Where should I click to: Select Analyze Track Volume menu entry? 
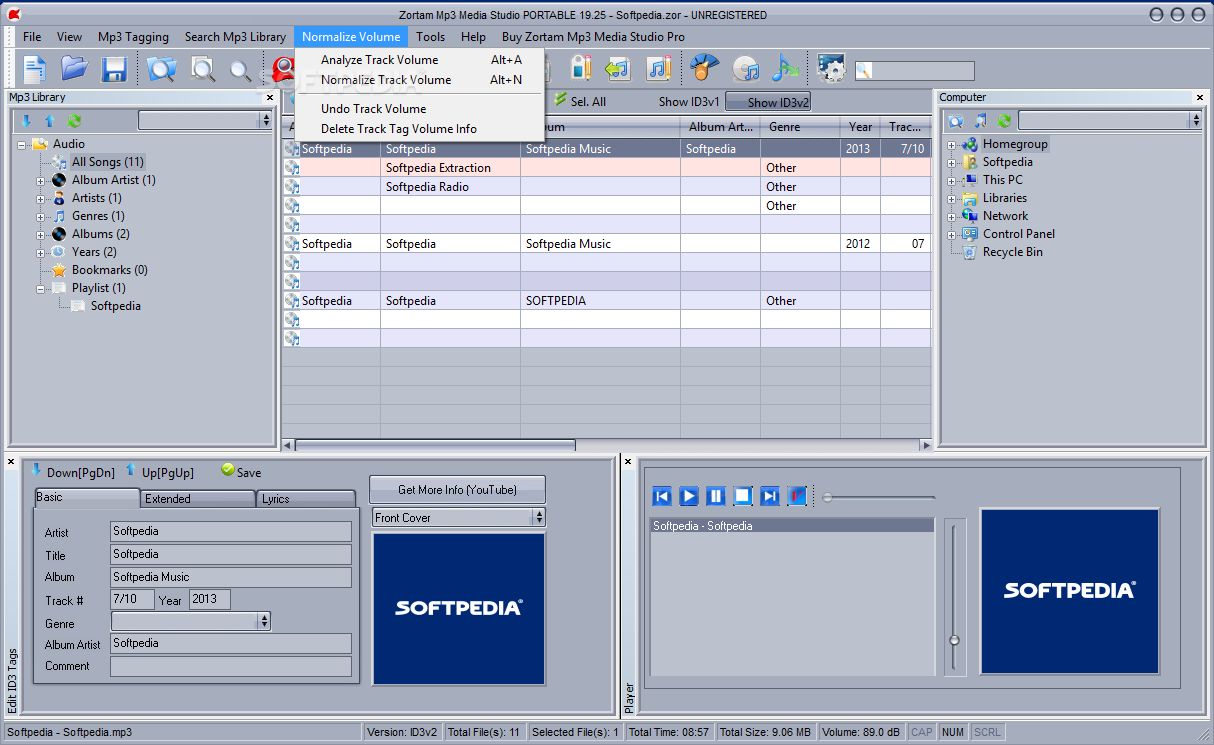421,60
